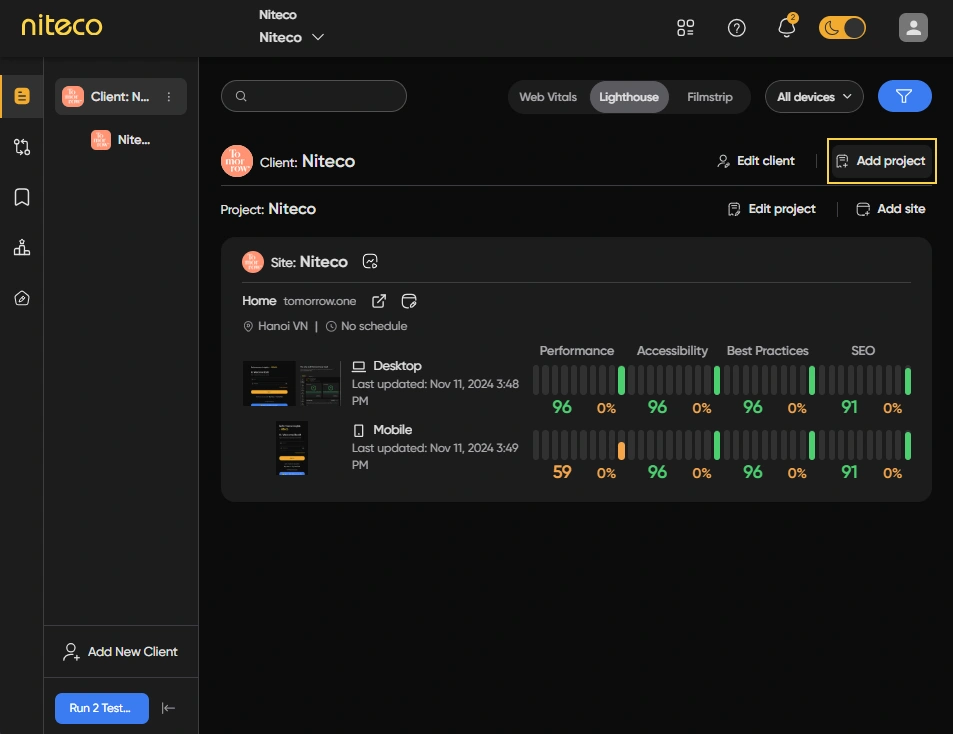The image size is (953, 734).
Task: Open user profile avatar menu
Action: (913, 27)
